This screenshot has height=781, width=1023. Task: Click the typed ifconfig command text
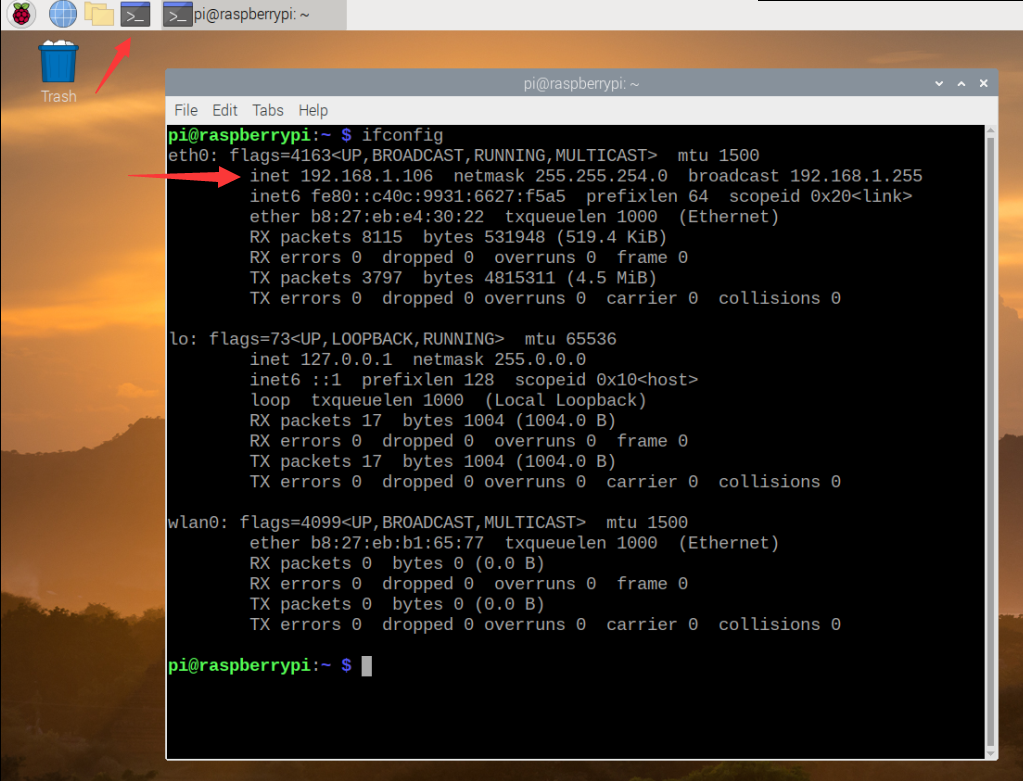click(x=403, y=135)
